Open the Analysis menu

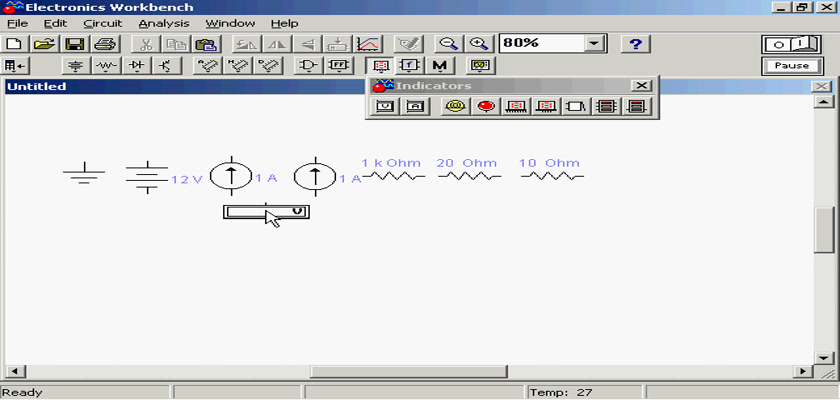point(164,24)
